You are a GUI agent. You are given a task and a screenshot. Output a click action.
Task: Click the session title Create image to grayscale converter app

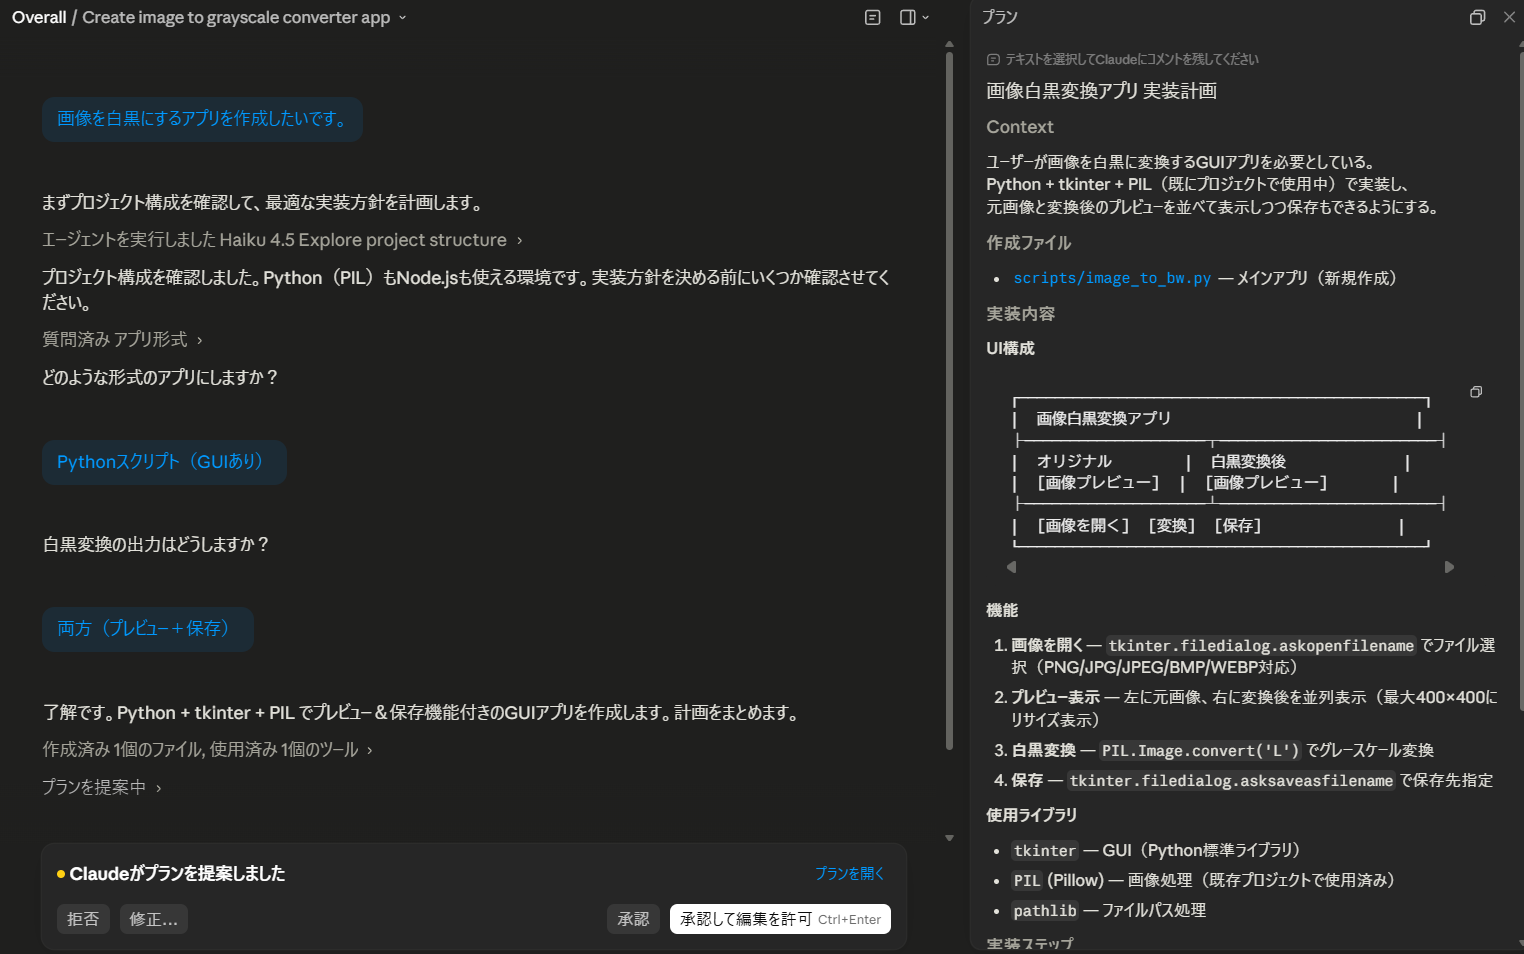pyautogui.click(x=236, y=17)
